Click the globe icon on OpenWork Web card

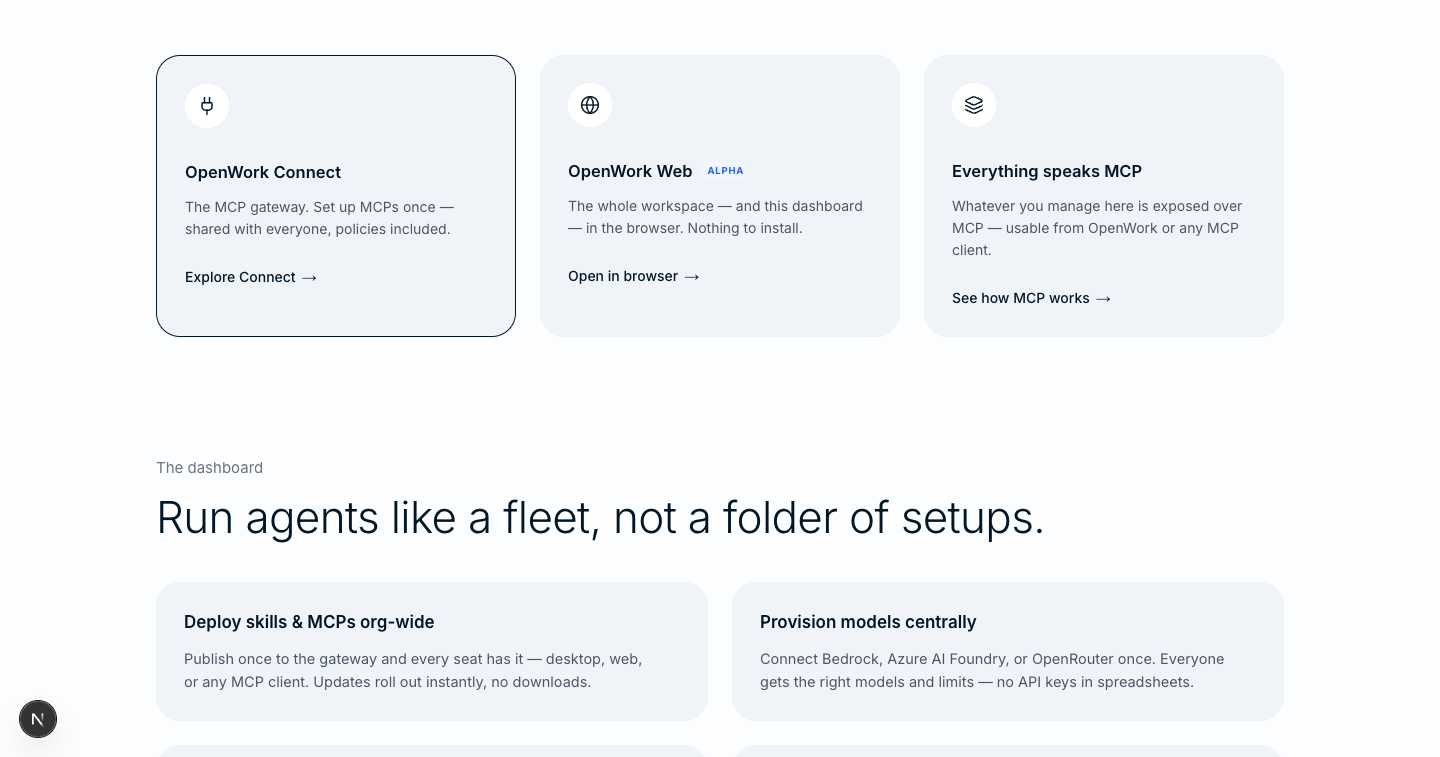coord(590,105)
